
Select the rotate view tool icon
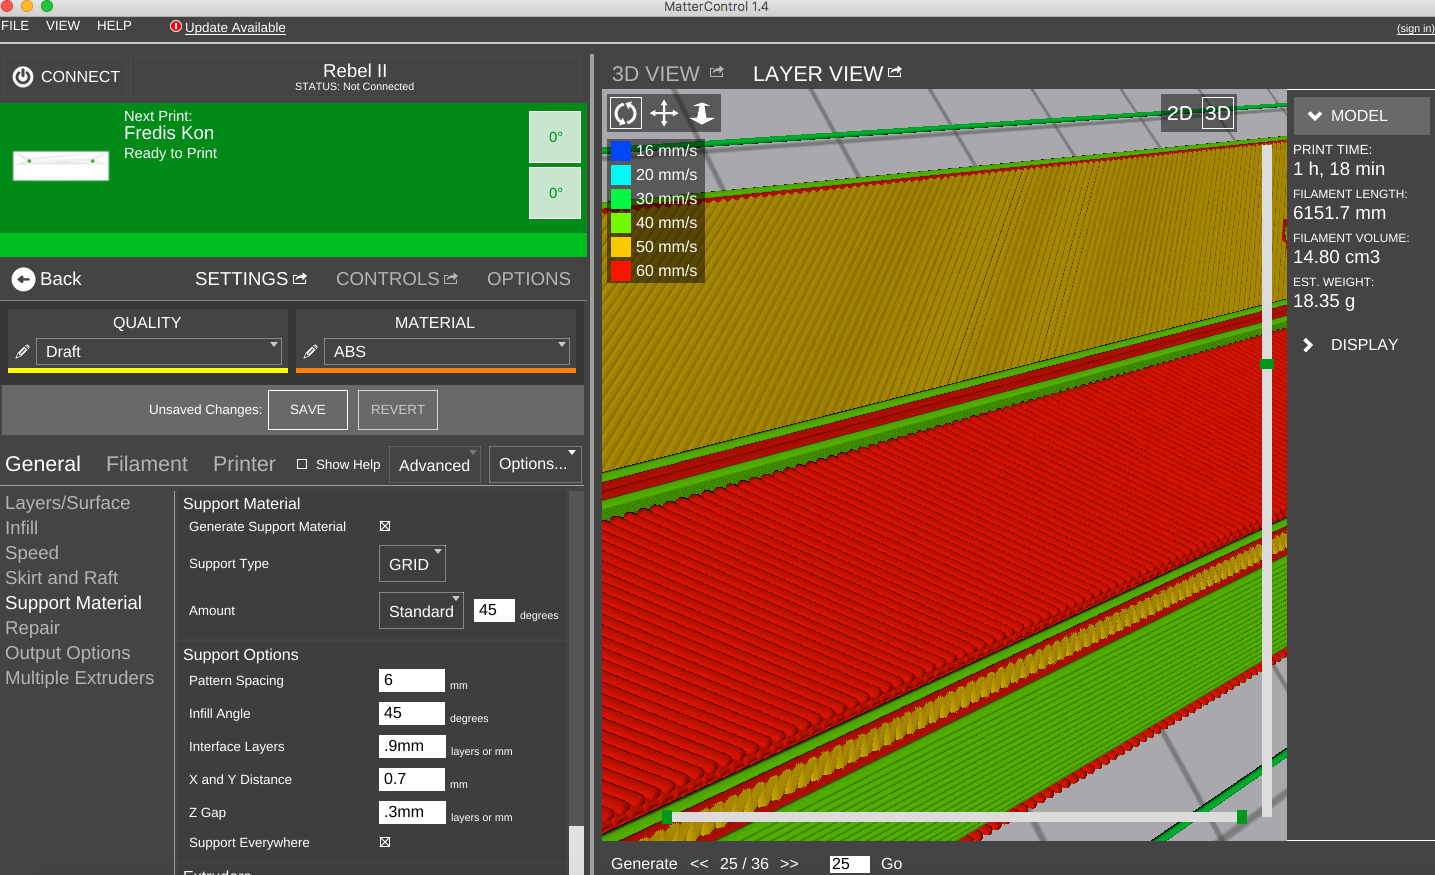point(626,113)
